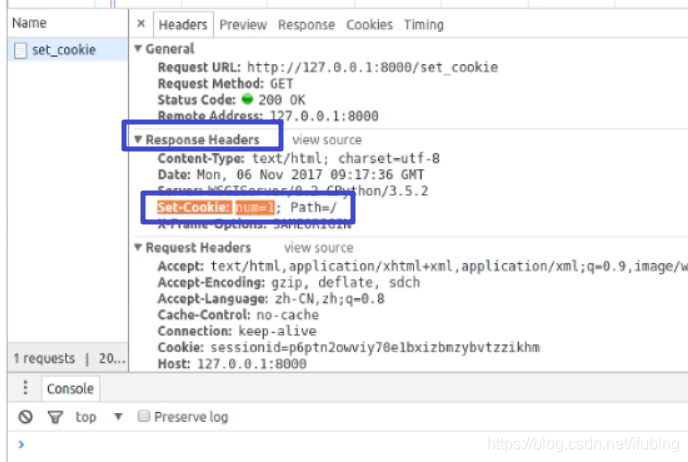This screenshot has width=688, height=462.
Task: Open the Cookies tab
Action: point(369,25)
